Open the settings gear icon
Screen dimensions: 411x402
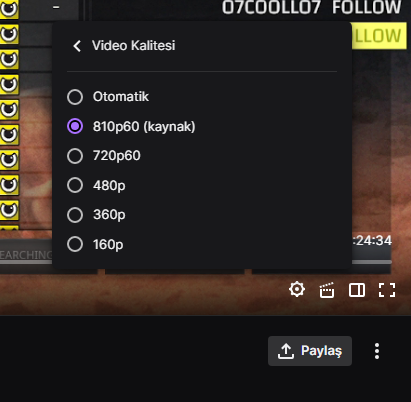point(297,289)
